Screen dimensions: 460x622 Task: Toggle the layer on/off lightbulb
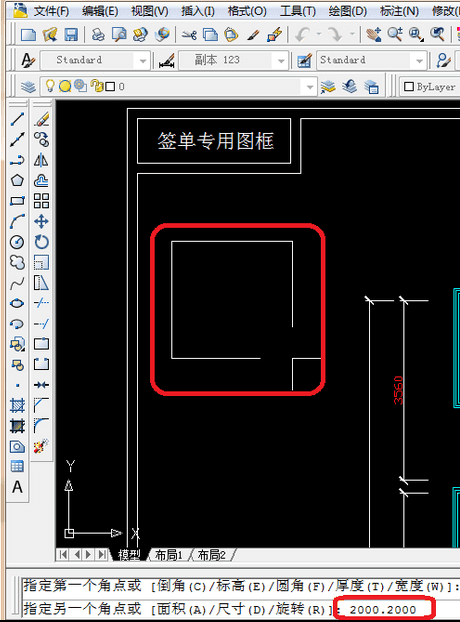(x=50, y=86)
